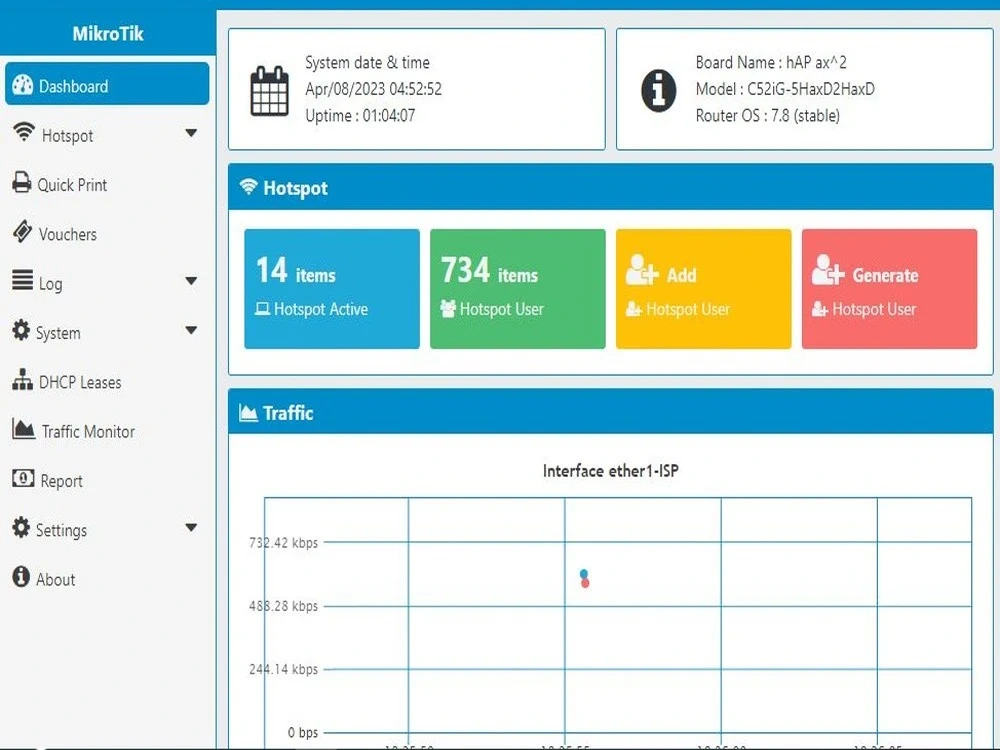Click the small user icon on red tile
The width and height of the screenshot is (1000, 750).
click(820, 309)
